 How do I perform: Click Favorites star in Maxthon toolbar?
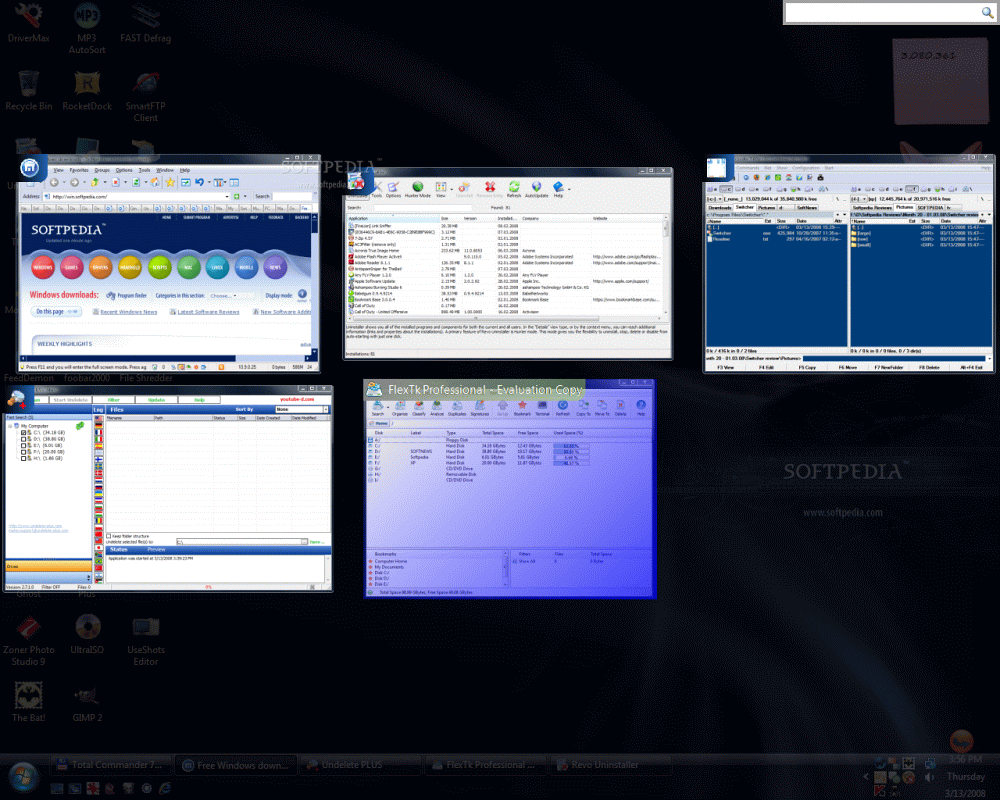(x=170, y=182)
